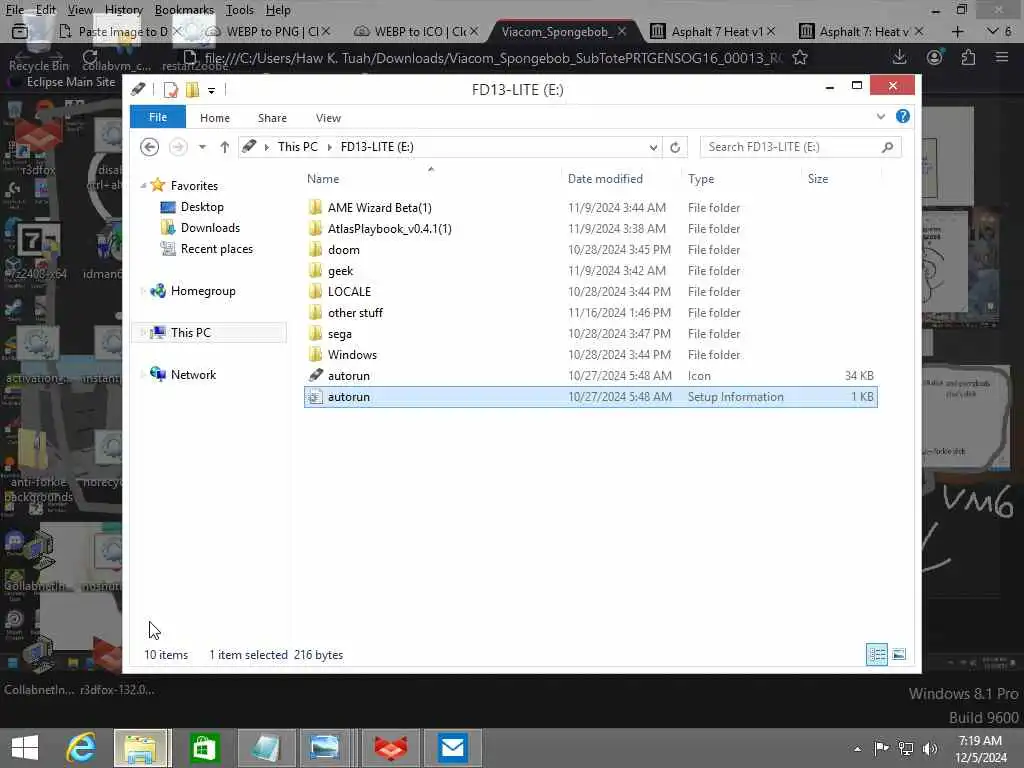This screenshot has height=768, width=1024.
Task: Switch to Large icons view button
Action: [x=899, y=654]
